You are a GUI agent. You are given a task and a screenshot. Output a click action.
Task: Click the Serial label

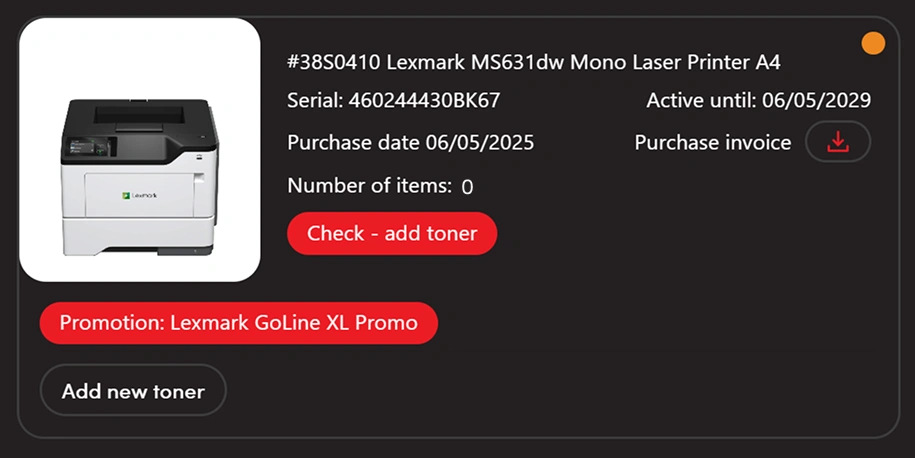[314, 100]
